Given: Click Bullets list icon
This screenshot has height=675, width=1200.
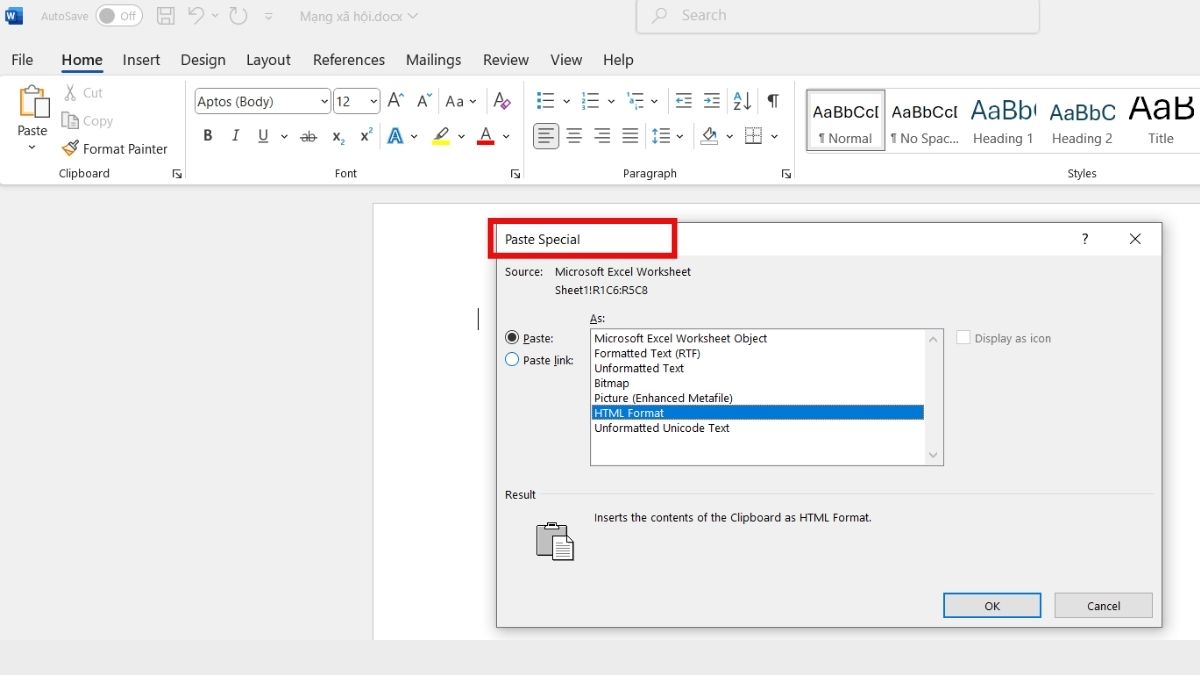Looking at the screenshot, I should point(545,101).
